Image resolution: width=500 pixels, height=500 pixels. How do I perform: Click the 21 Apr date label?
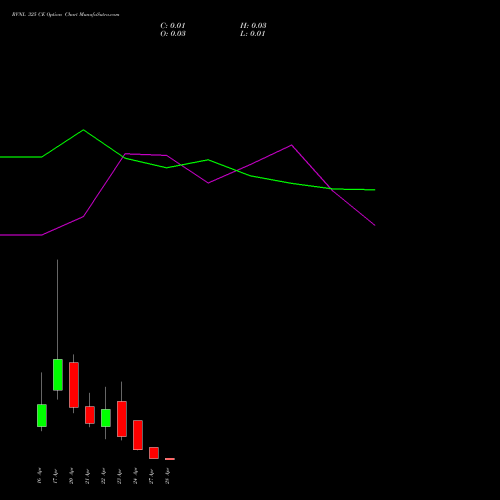coord(88,476)
